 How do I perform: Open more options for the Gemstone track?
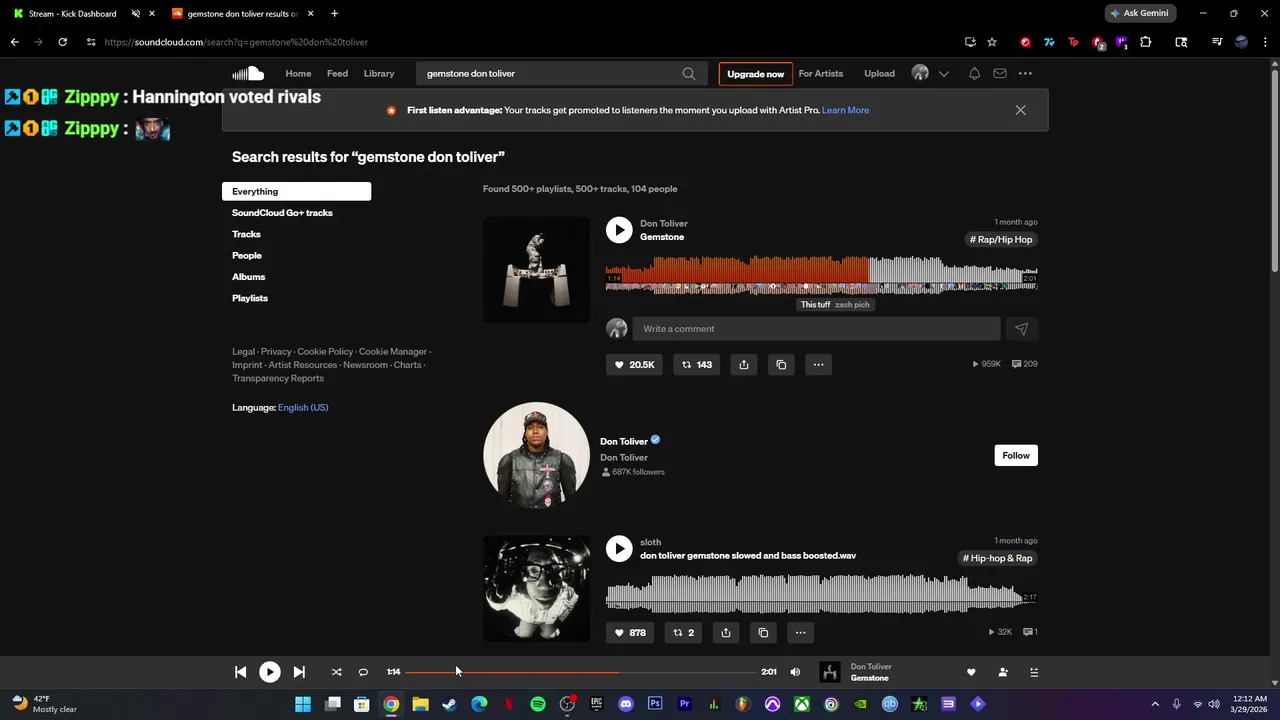tap(818, 365)
